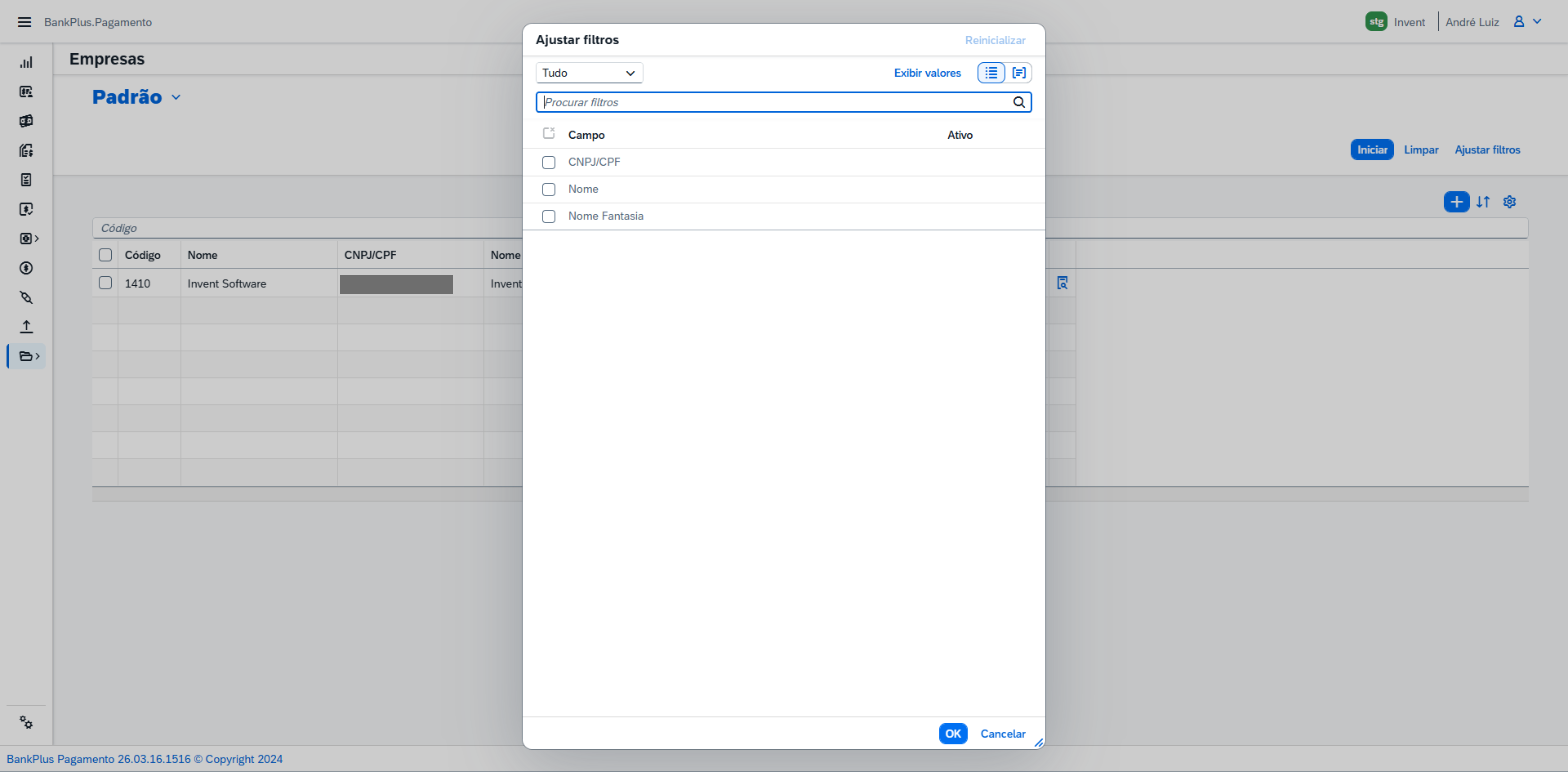Viewport: 1568px width, 772px height.
Task: Expand the Padrão view variant dropdown
Action: [x=176, y=97]
